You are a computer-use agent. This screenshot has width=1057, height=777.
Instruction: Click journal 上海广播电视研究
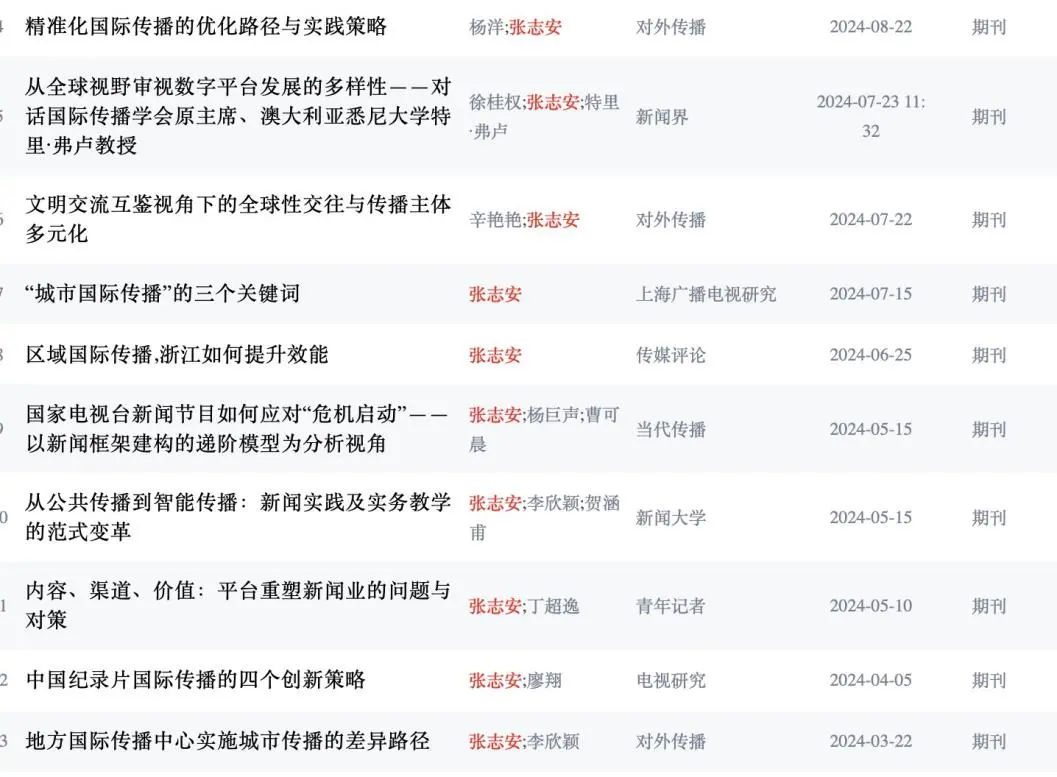click(706, 294)
